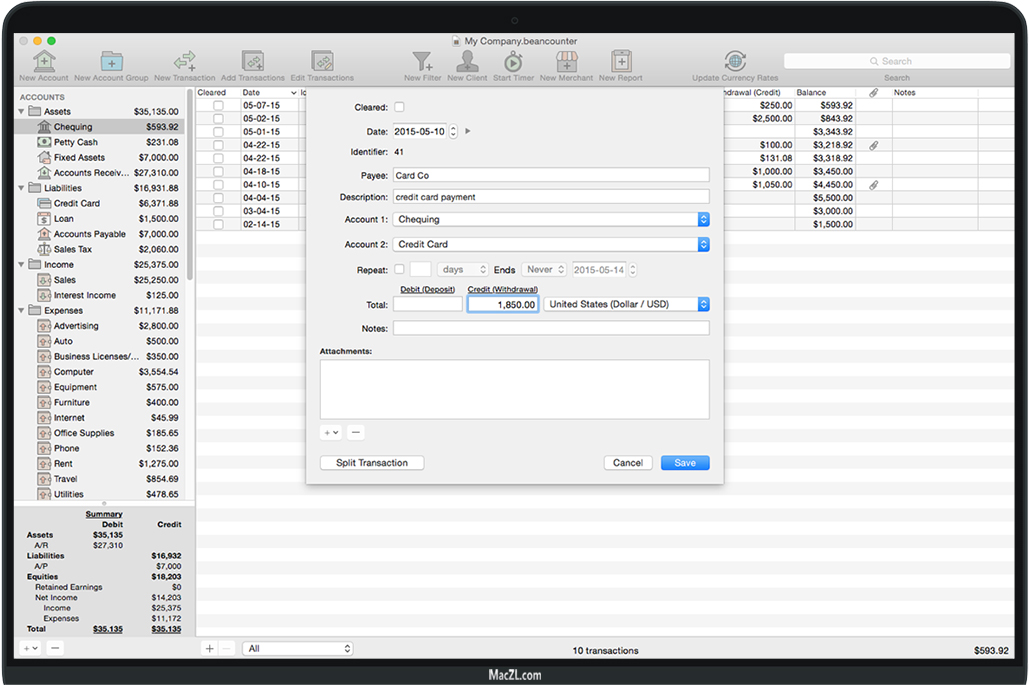Collapse the Liabilities account group
This screenshot has height=685, width=1029.
pos(23,188)
